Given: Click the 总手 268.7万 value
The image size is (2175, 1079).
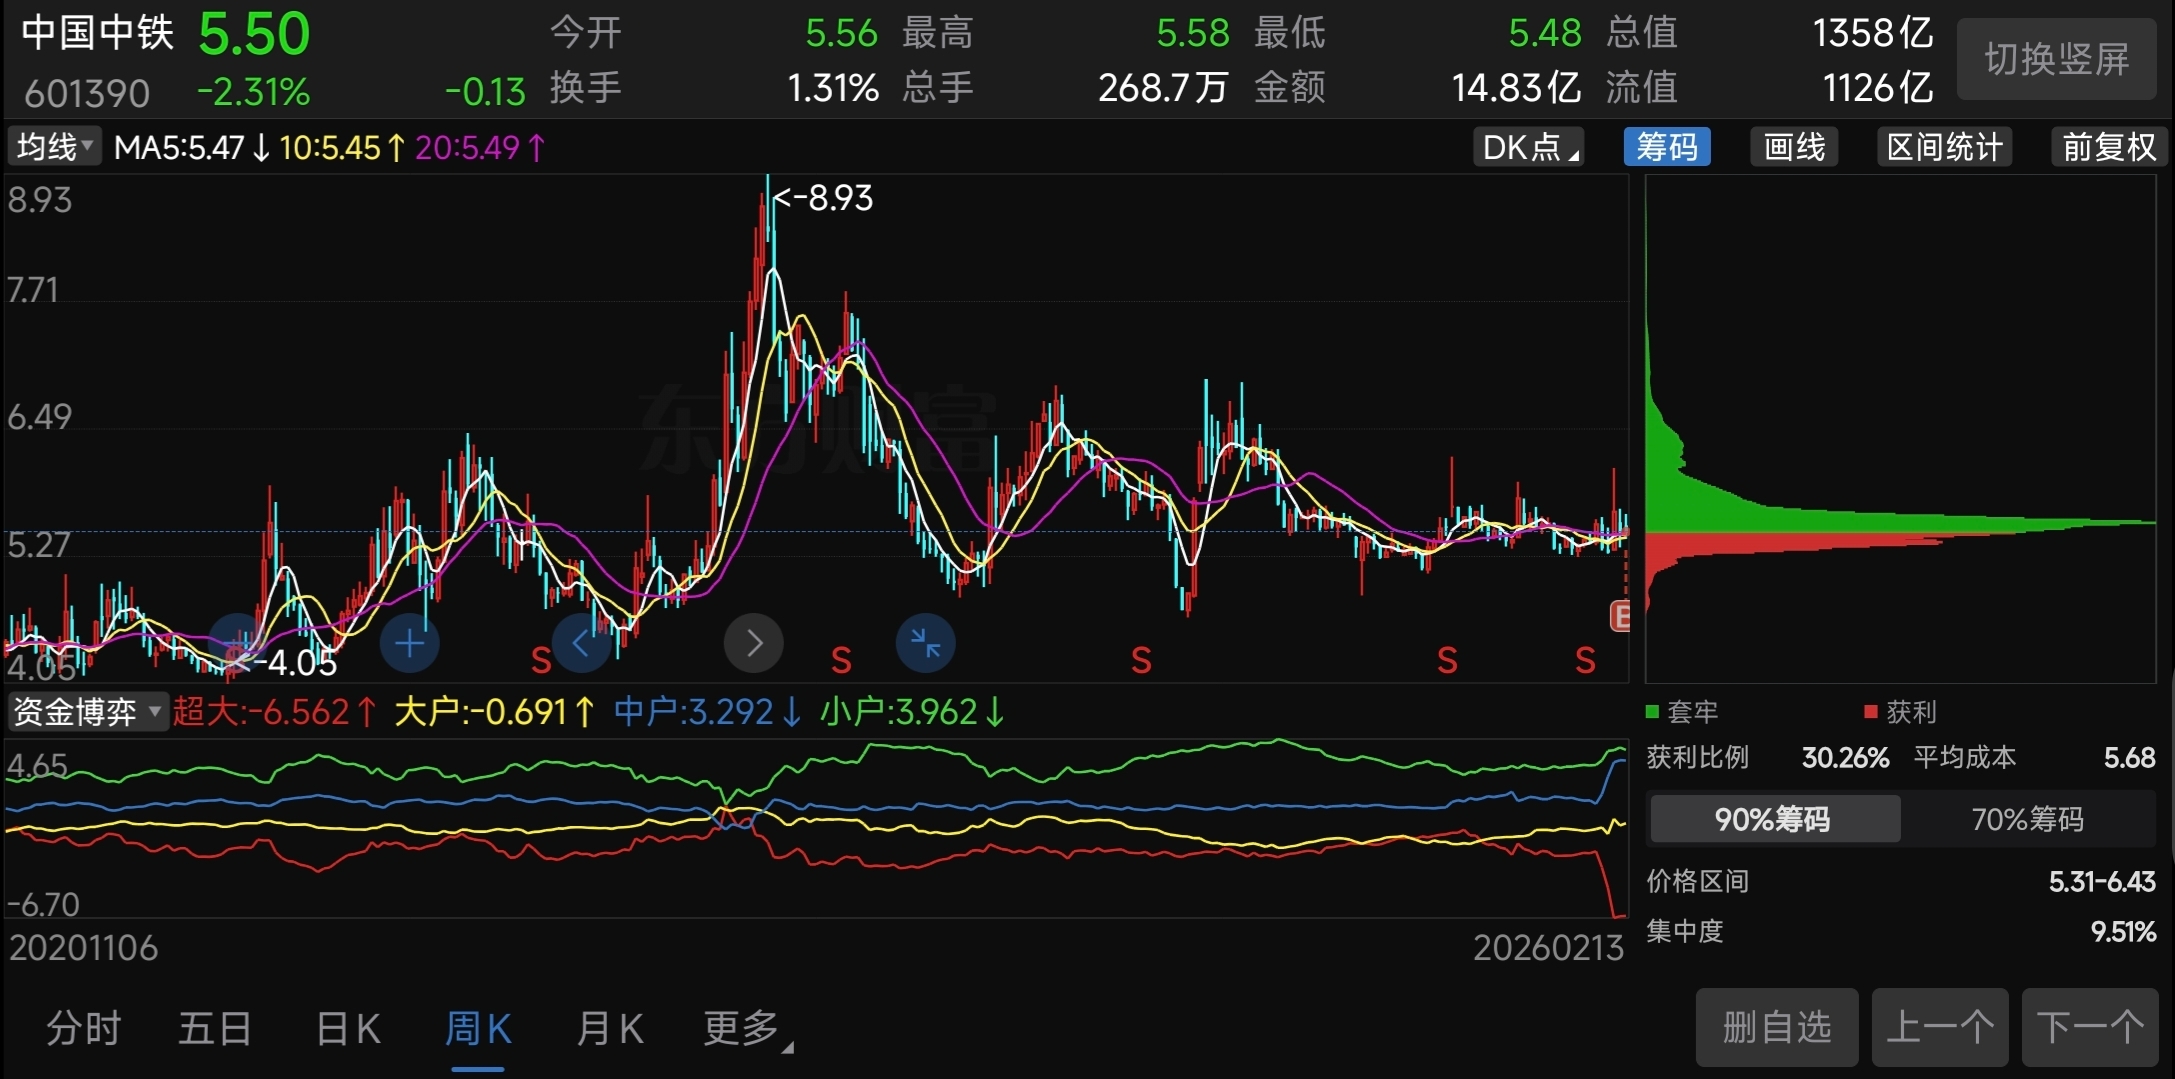Looking at the screenshot, I should (1163, 88).
